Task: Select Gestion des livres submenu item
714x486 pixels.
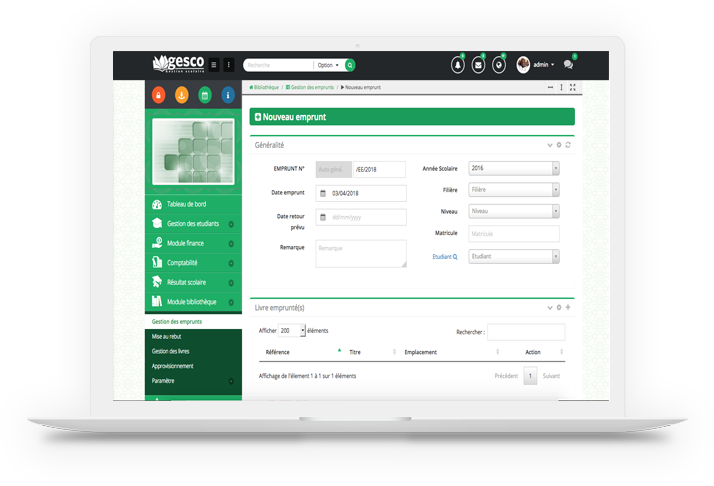Action: [170, 351]
